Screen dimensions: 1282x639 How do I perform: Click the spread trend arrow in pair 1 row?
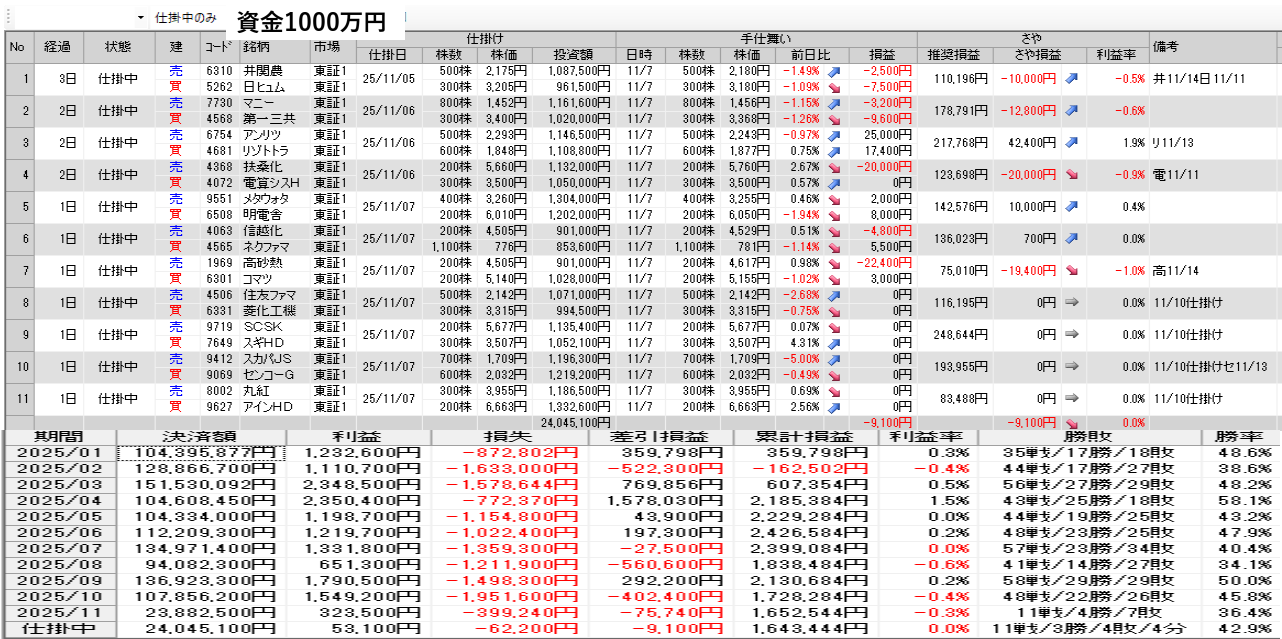[x=1071, y=78]
